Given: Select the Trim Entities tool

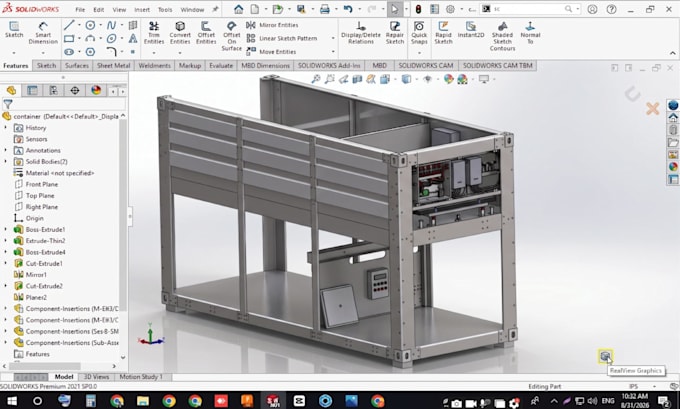Looking at the screenshot, I should point(154,33).
